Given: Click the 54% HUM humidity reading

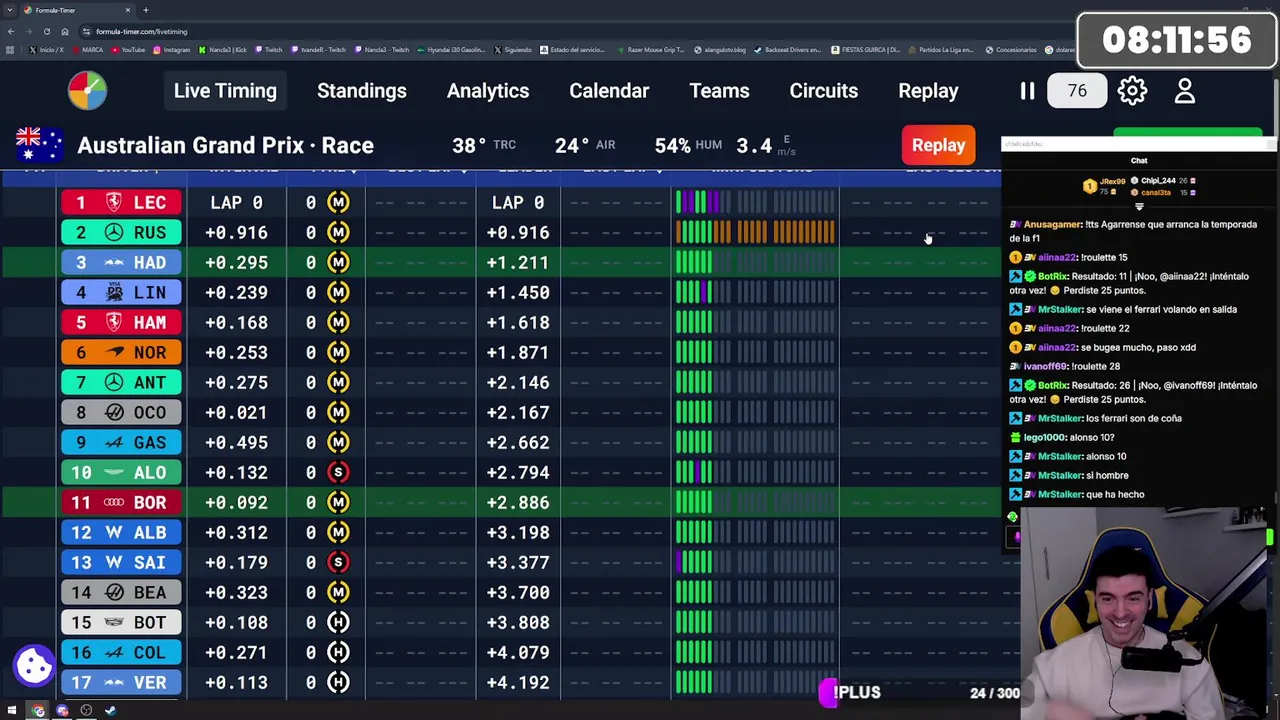Looking at the screenshot, I should [688, 145].
